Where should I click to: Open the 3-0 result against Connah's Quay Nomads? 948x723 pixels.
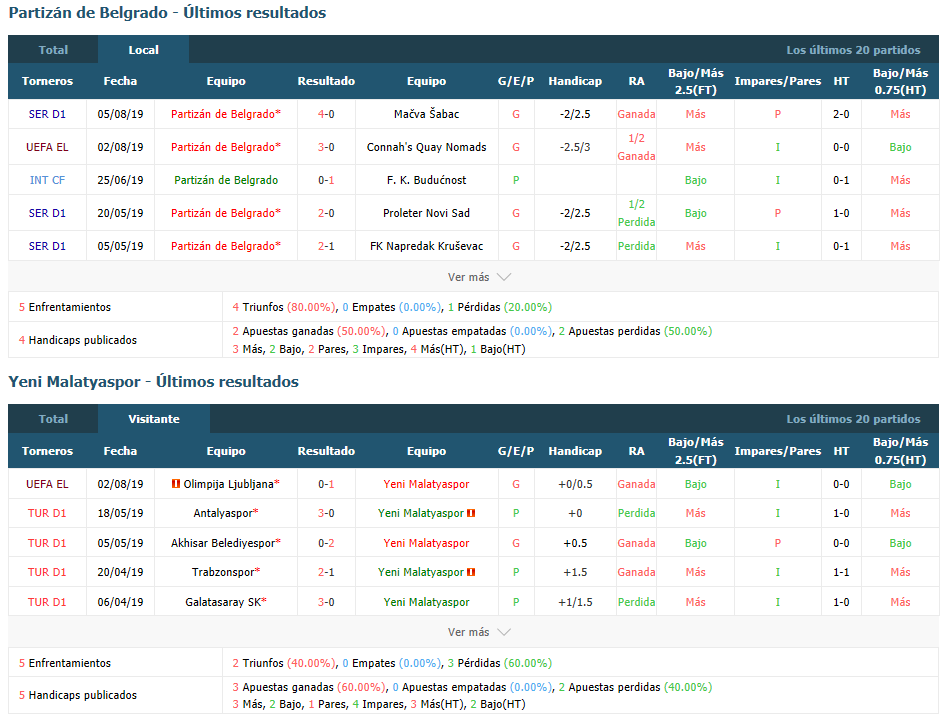point(326,147)
